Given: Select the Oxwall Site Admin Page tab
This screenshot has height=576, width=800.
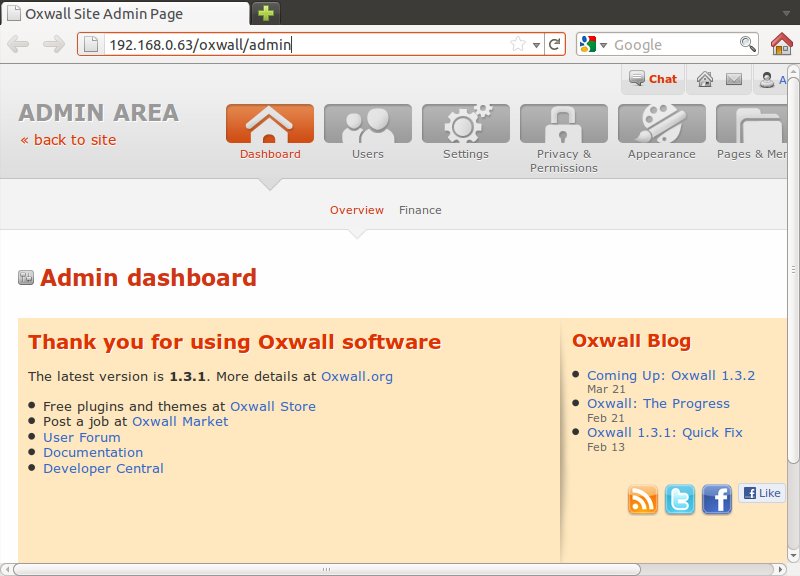Looking at the screenshot, I should pyautogui.click(x=126, y=14).
